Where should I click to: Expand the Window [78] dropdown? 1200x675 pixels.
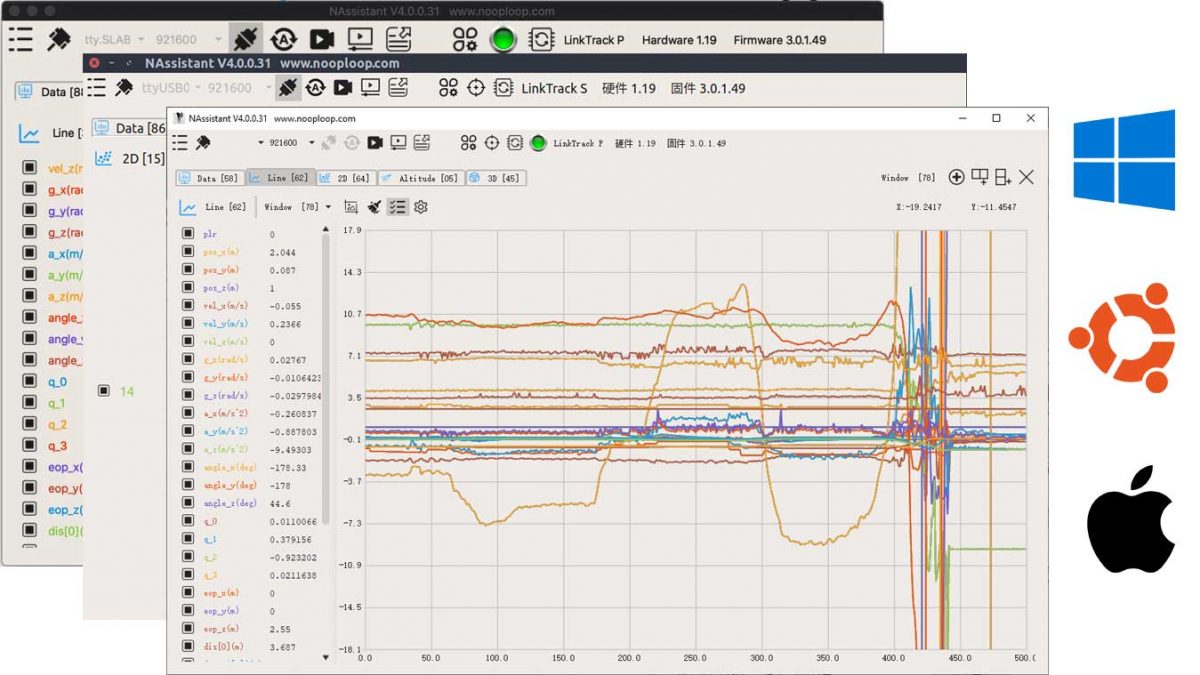[x=298, y=207]
